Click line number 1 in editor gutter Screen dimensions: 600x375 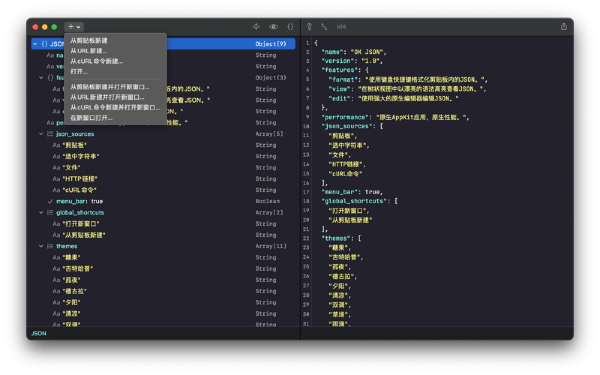point(307,43)
